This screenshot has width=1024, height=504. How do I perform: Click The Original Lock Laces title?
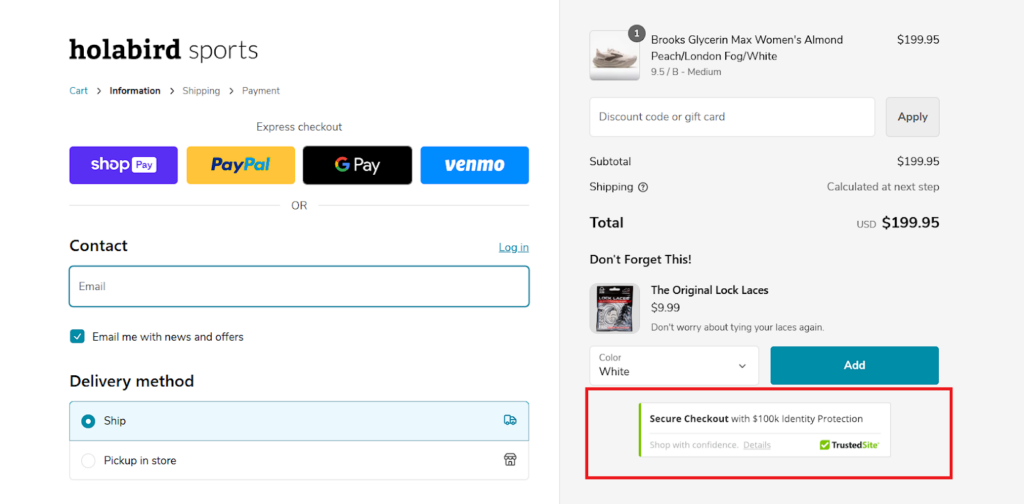(x=710, y=290)
